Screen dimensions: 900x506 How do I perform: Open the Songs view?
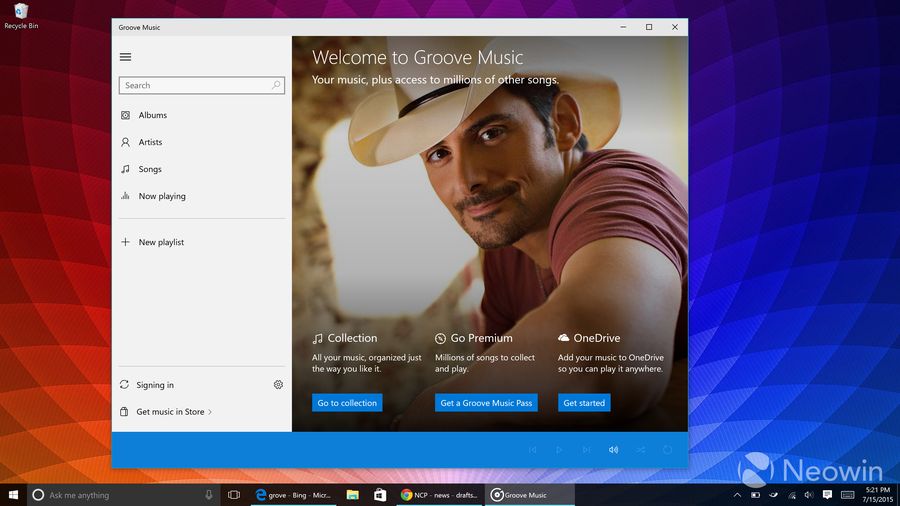pos(201,169)
